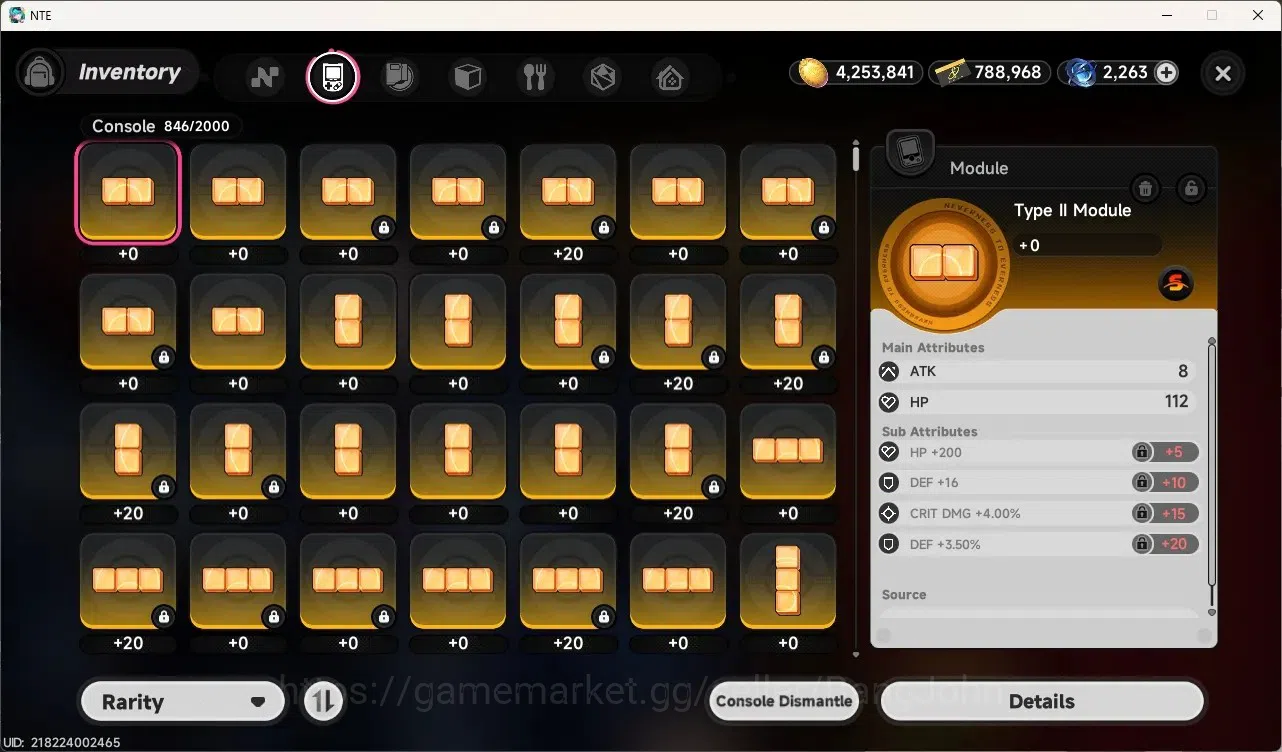Click the N logo inventory tab

[265, 77]
